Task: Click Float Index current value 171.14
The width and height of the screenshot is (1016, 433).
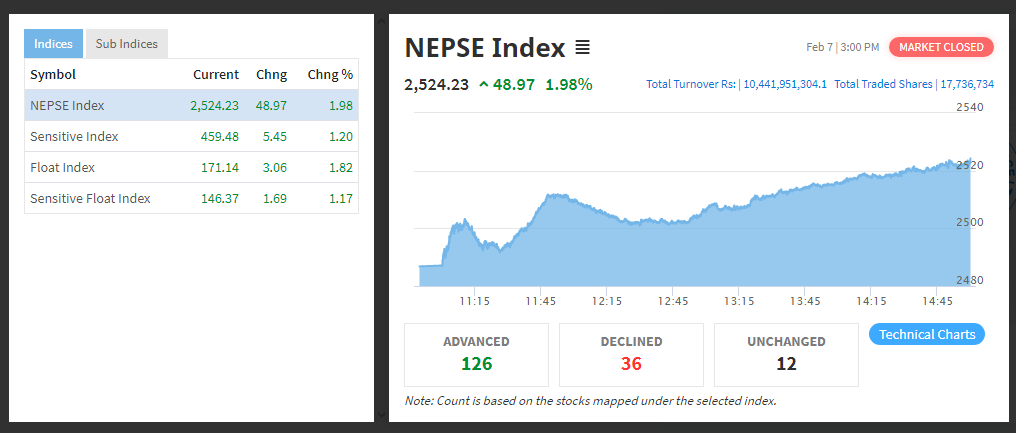Action: [220, 167]
